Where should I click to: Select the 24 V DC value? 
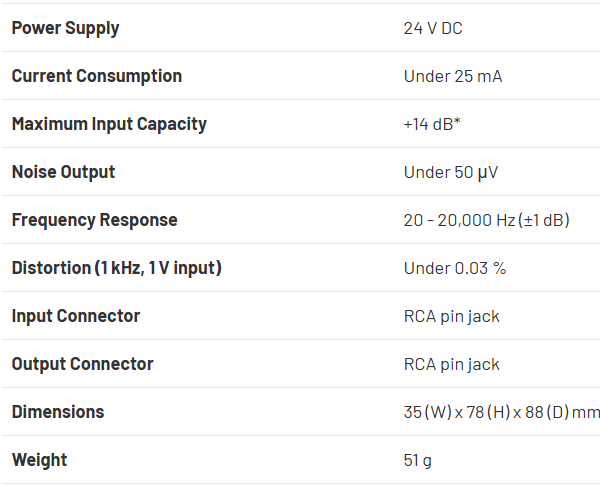point(433,28)
